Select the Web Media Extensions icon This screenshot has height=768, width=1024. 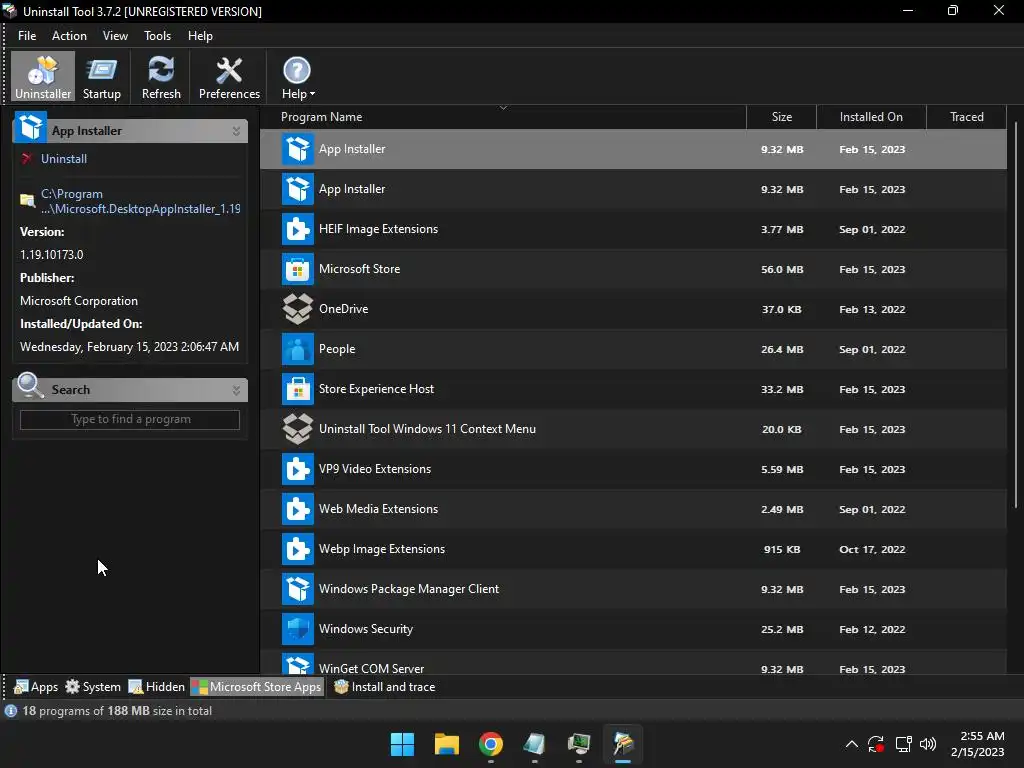coord(298,509)
